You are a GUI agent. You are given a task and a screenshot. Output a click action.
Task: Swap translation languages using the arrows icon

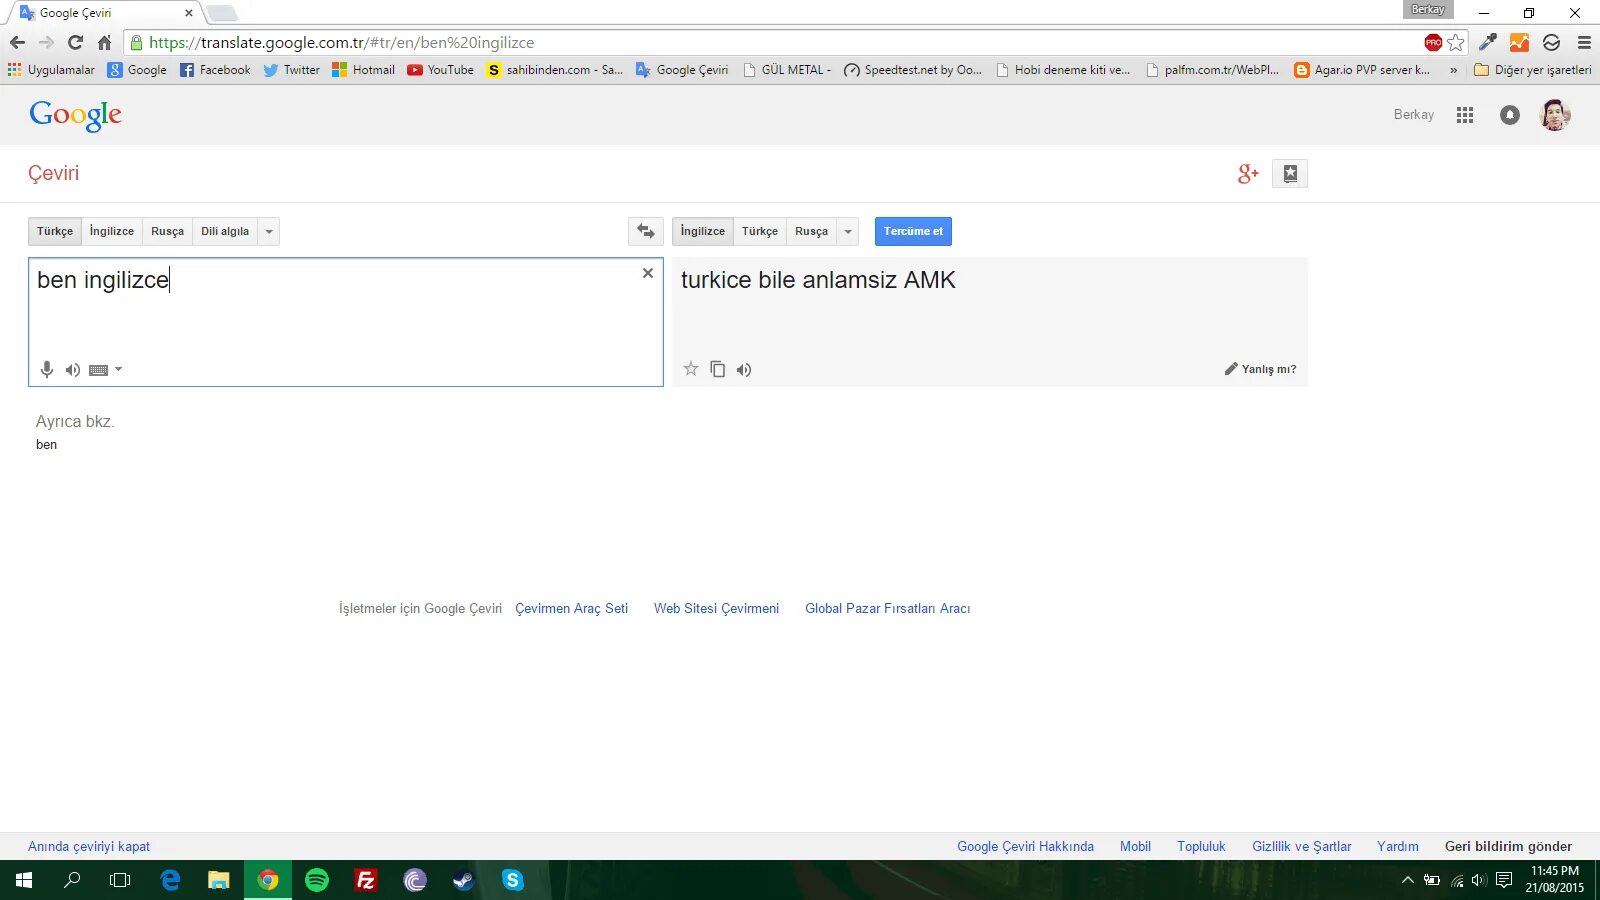click(645, 231)
